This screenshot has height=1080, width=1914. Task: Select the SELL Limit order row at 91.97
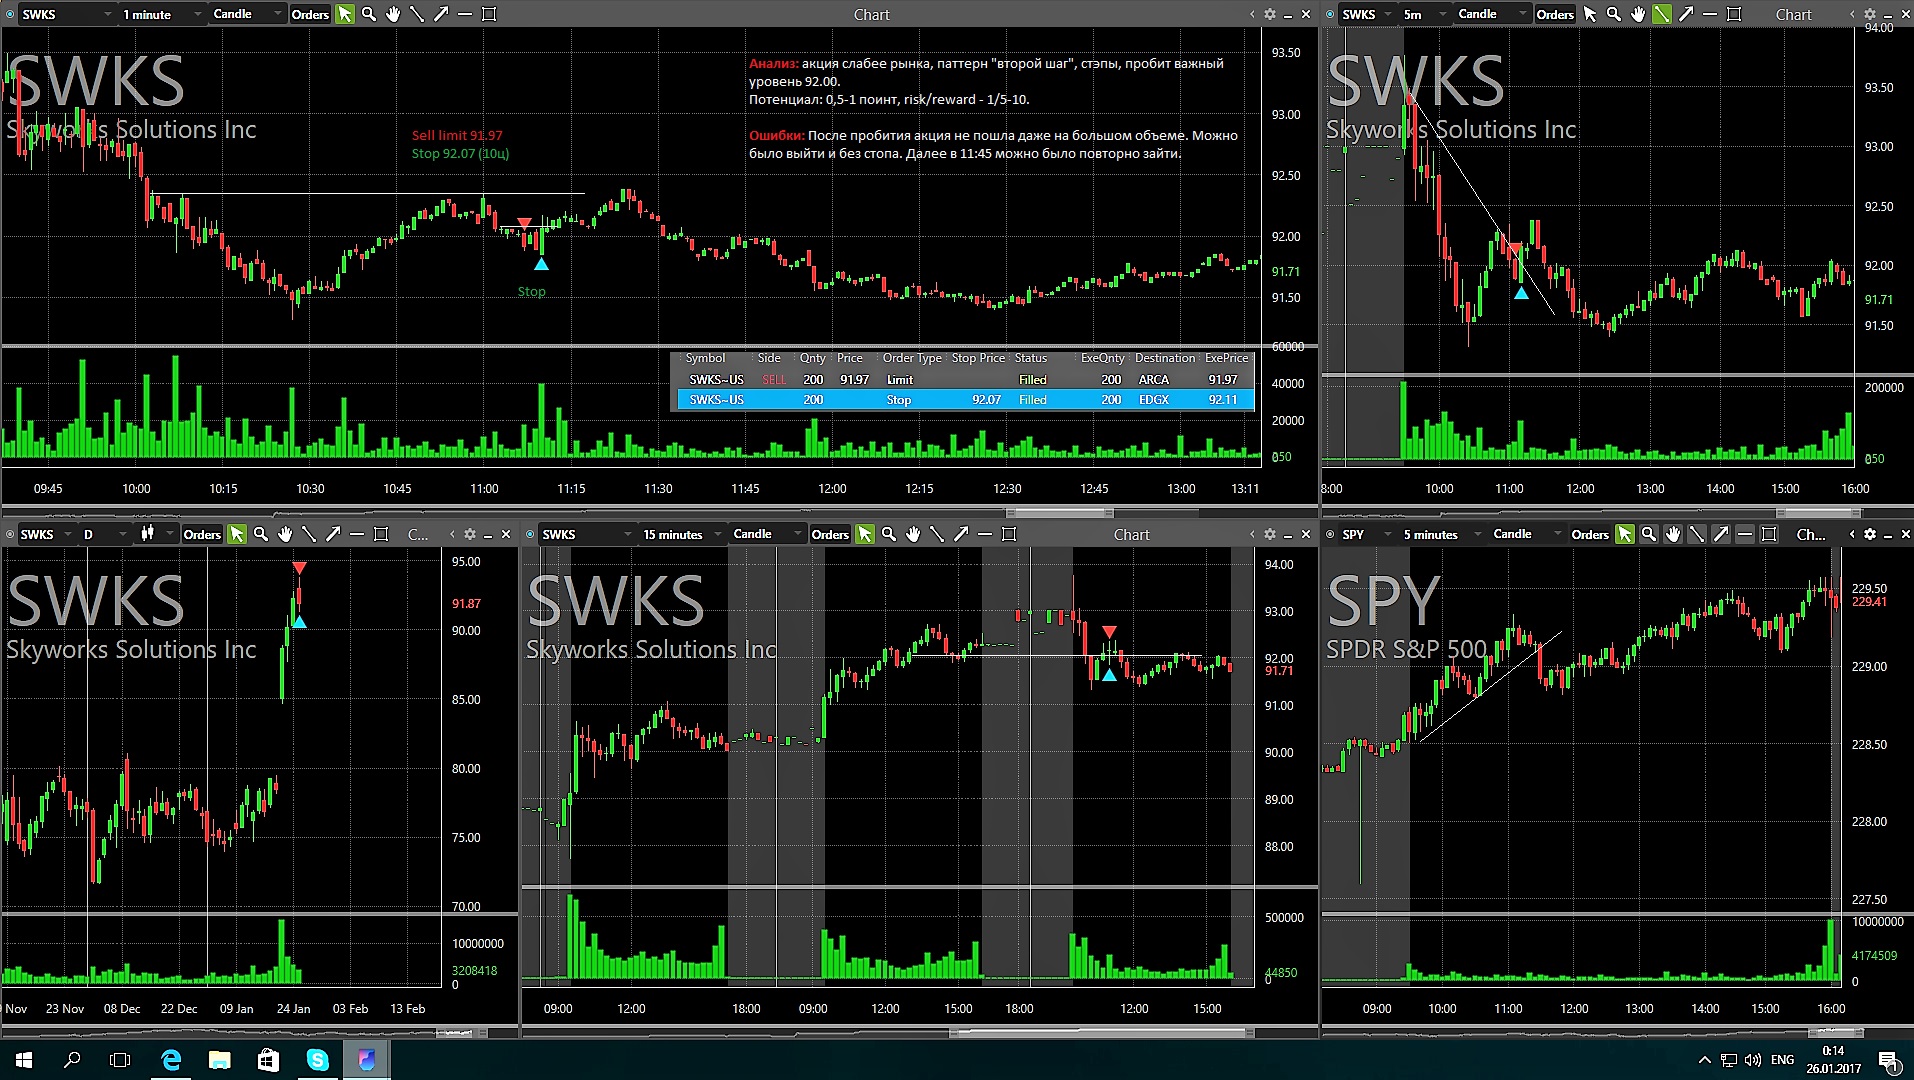(965, 379)
